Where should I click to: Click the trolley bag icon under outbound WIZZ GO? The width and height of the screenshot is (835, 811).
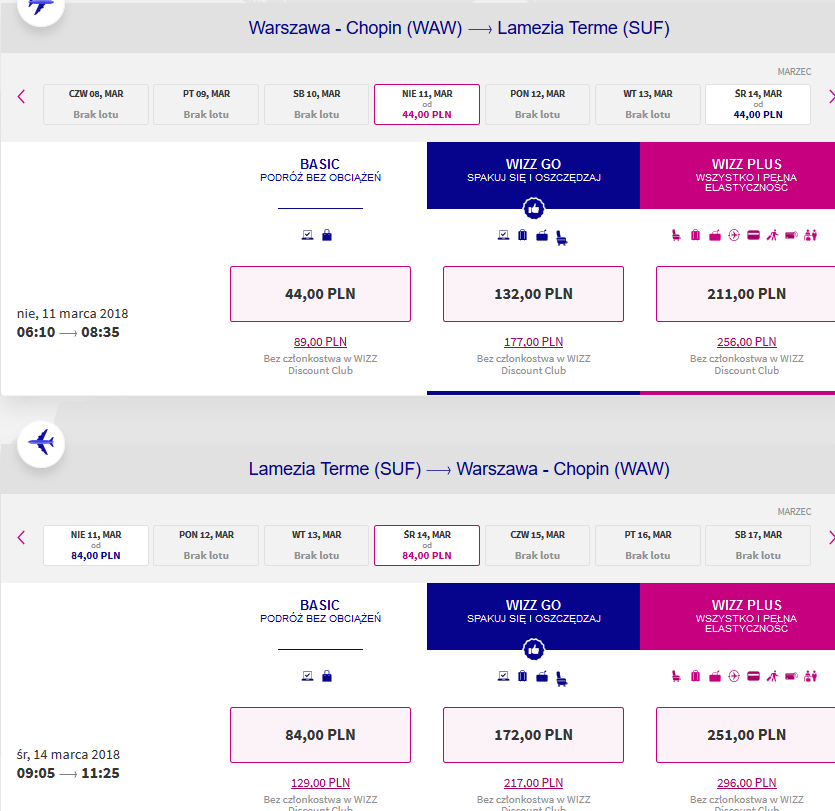click(542, 235)
